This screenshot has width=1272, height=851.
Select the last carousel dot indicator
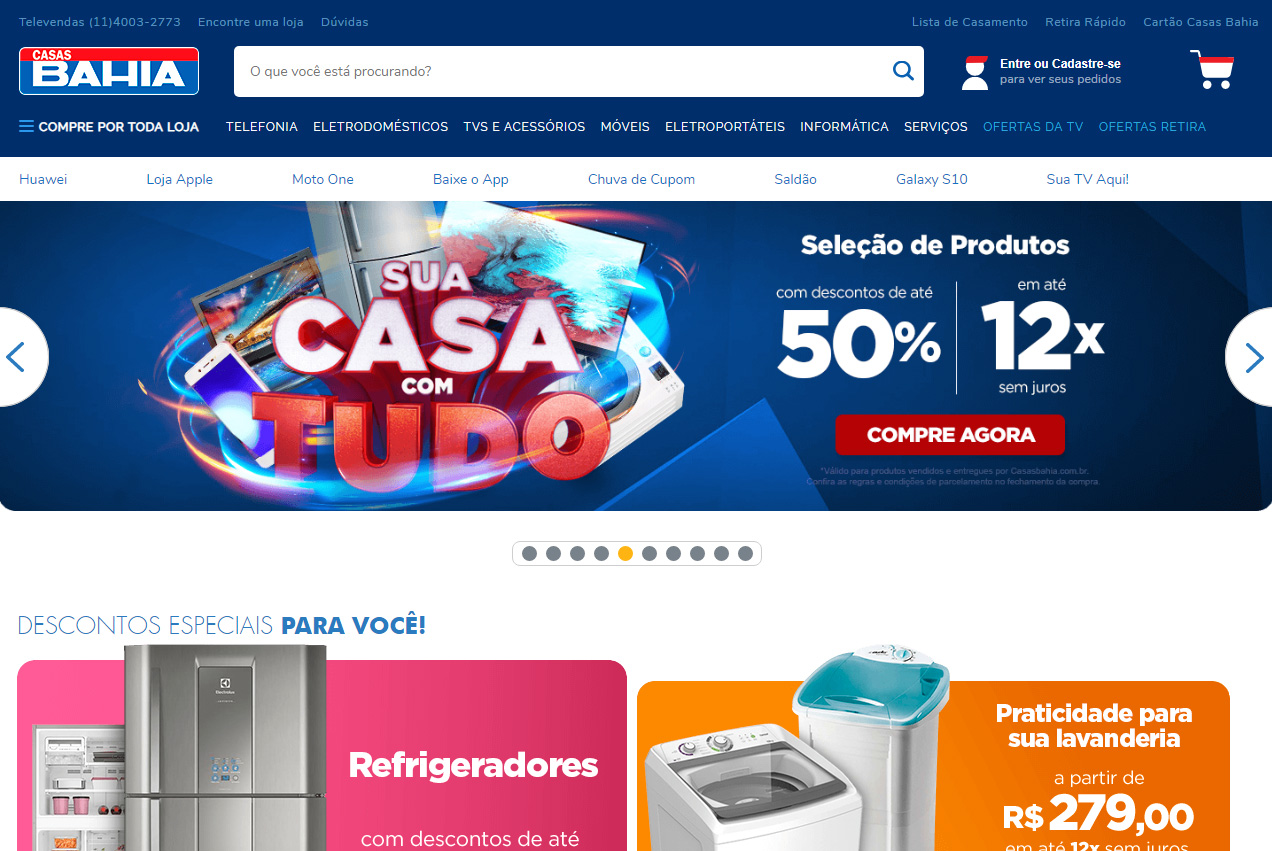(x=746, y=553)
